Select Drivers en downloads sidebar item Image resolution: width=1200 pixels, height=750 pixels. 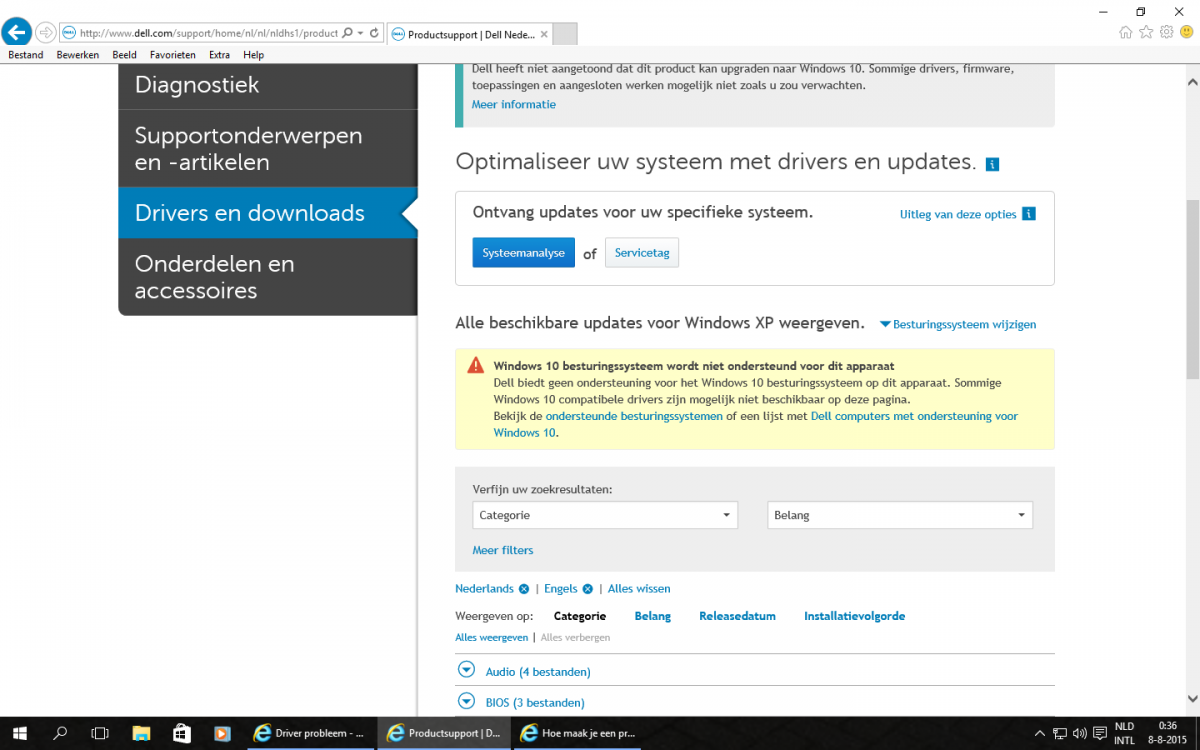(x=268, y=213)
